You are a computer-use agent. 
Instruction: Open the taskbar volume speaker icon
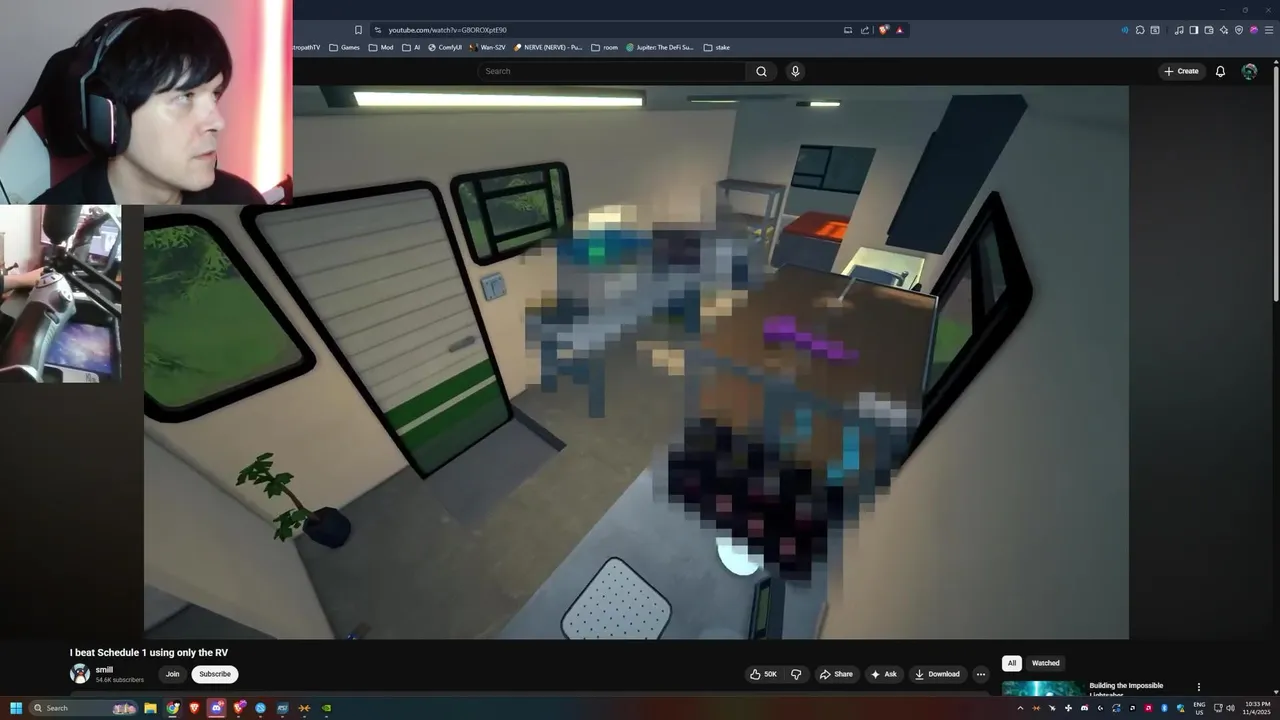[x=1230, y=708]
